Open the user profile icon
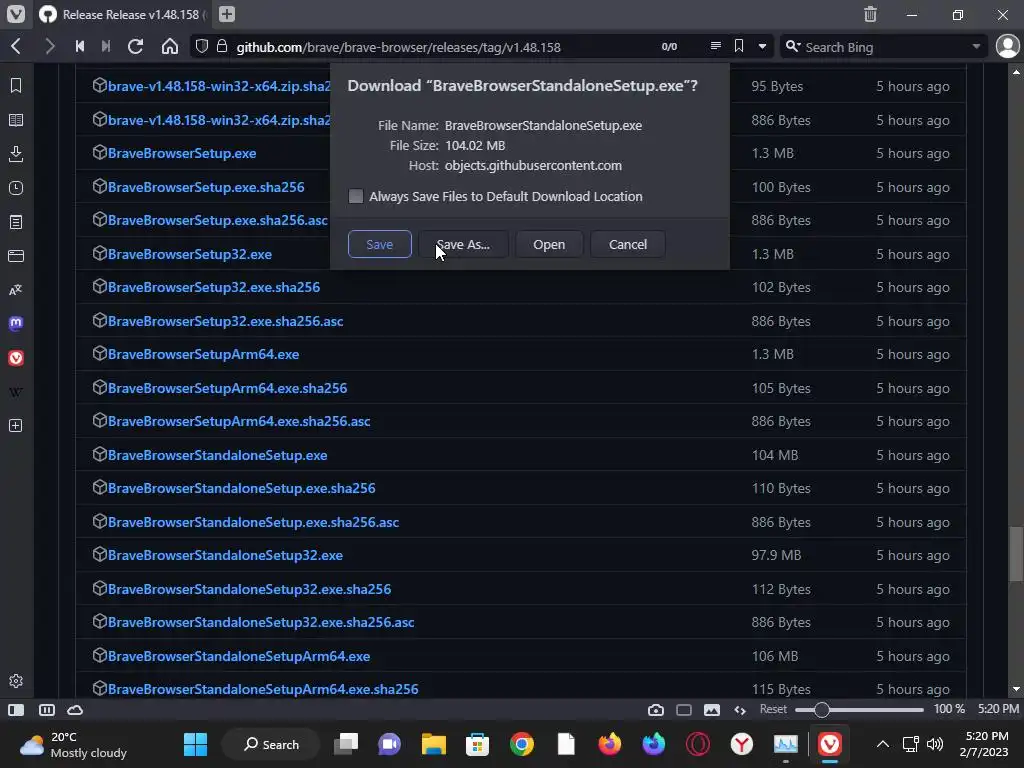The image size is (1024, 768). 1008,46
